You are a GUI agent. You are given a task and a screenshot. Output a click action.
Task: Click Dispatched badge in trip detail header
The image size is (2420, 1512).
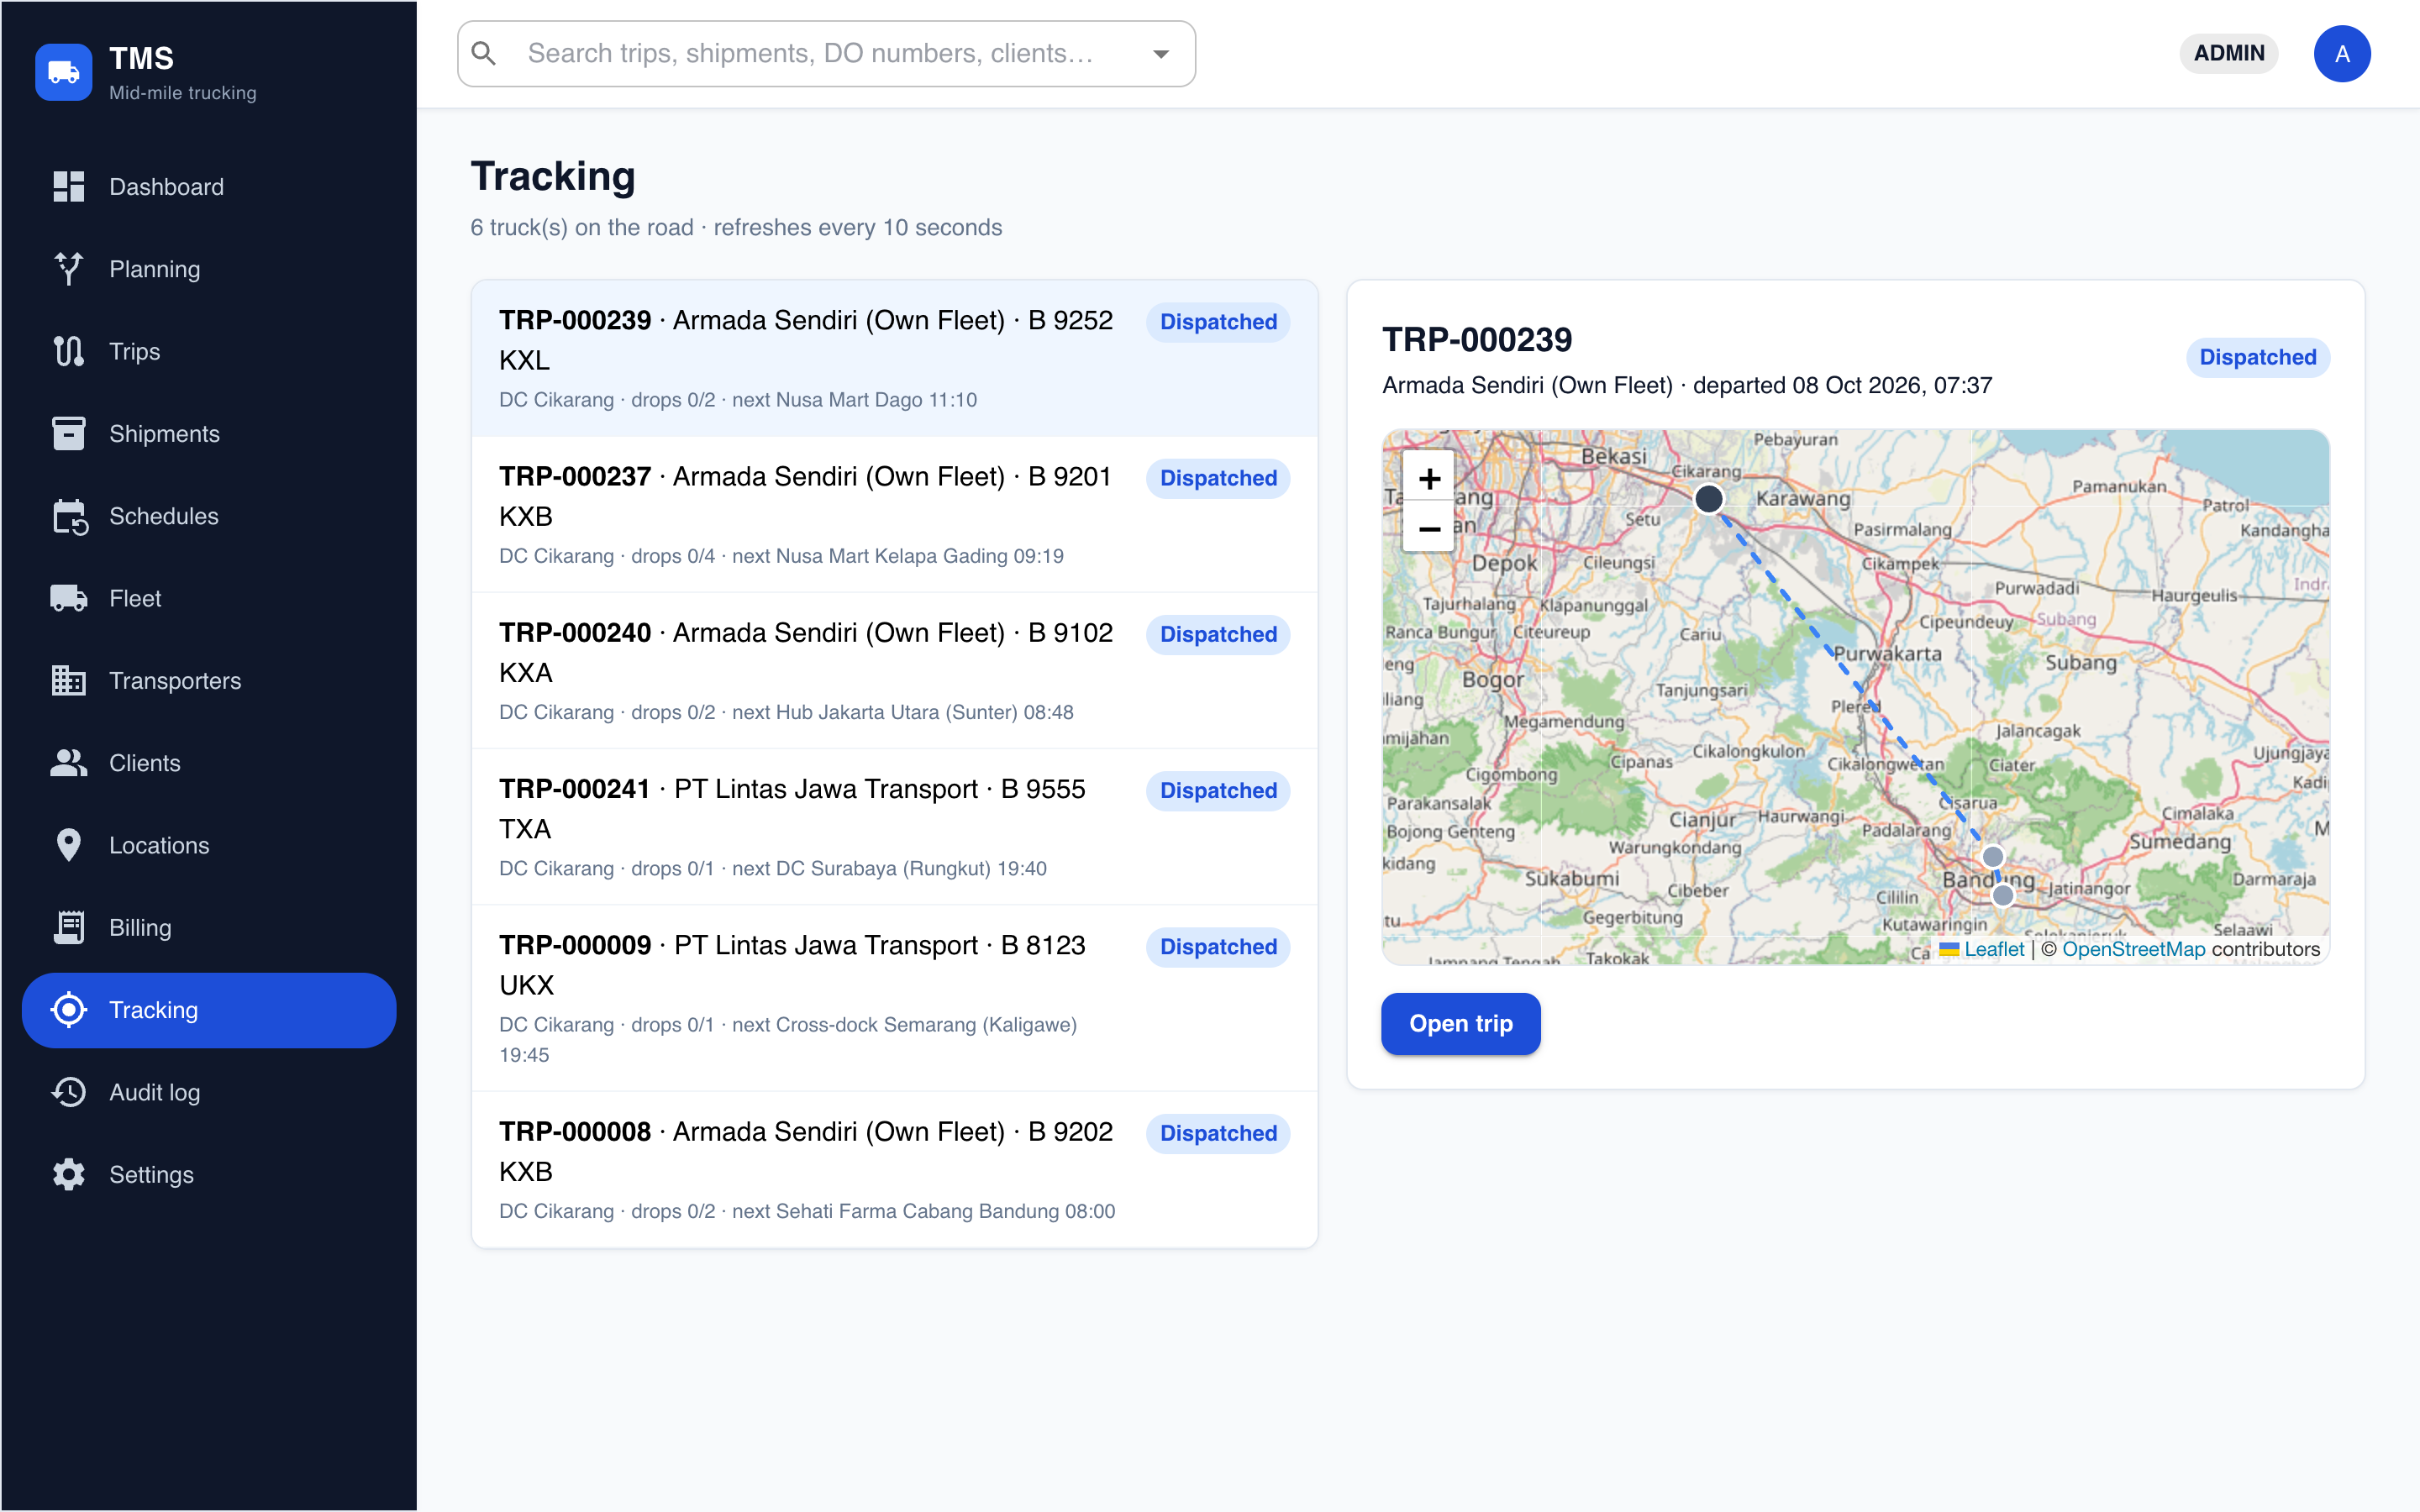2257,357
